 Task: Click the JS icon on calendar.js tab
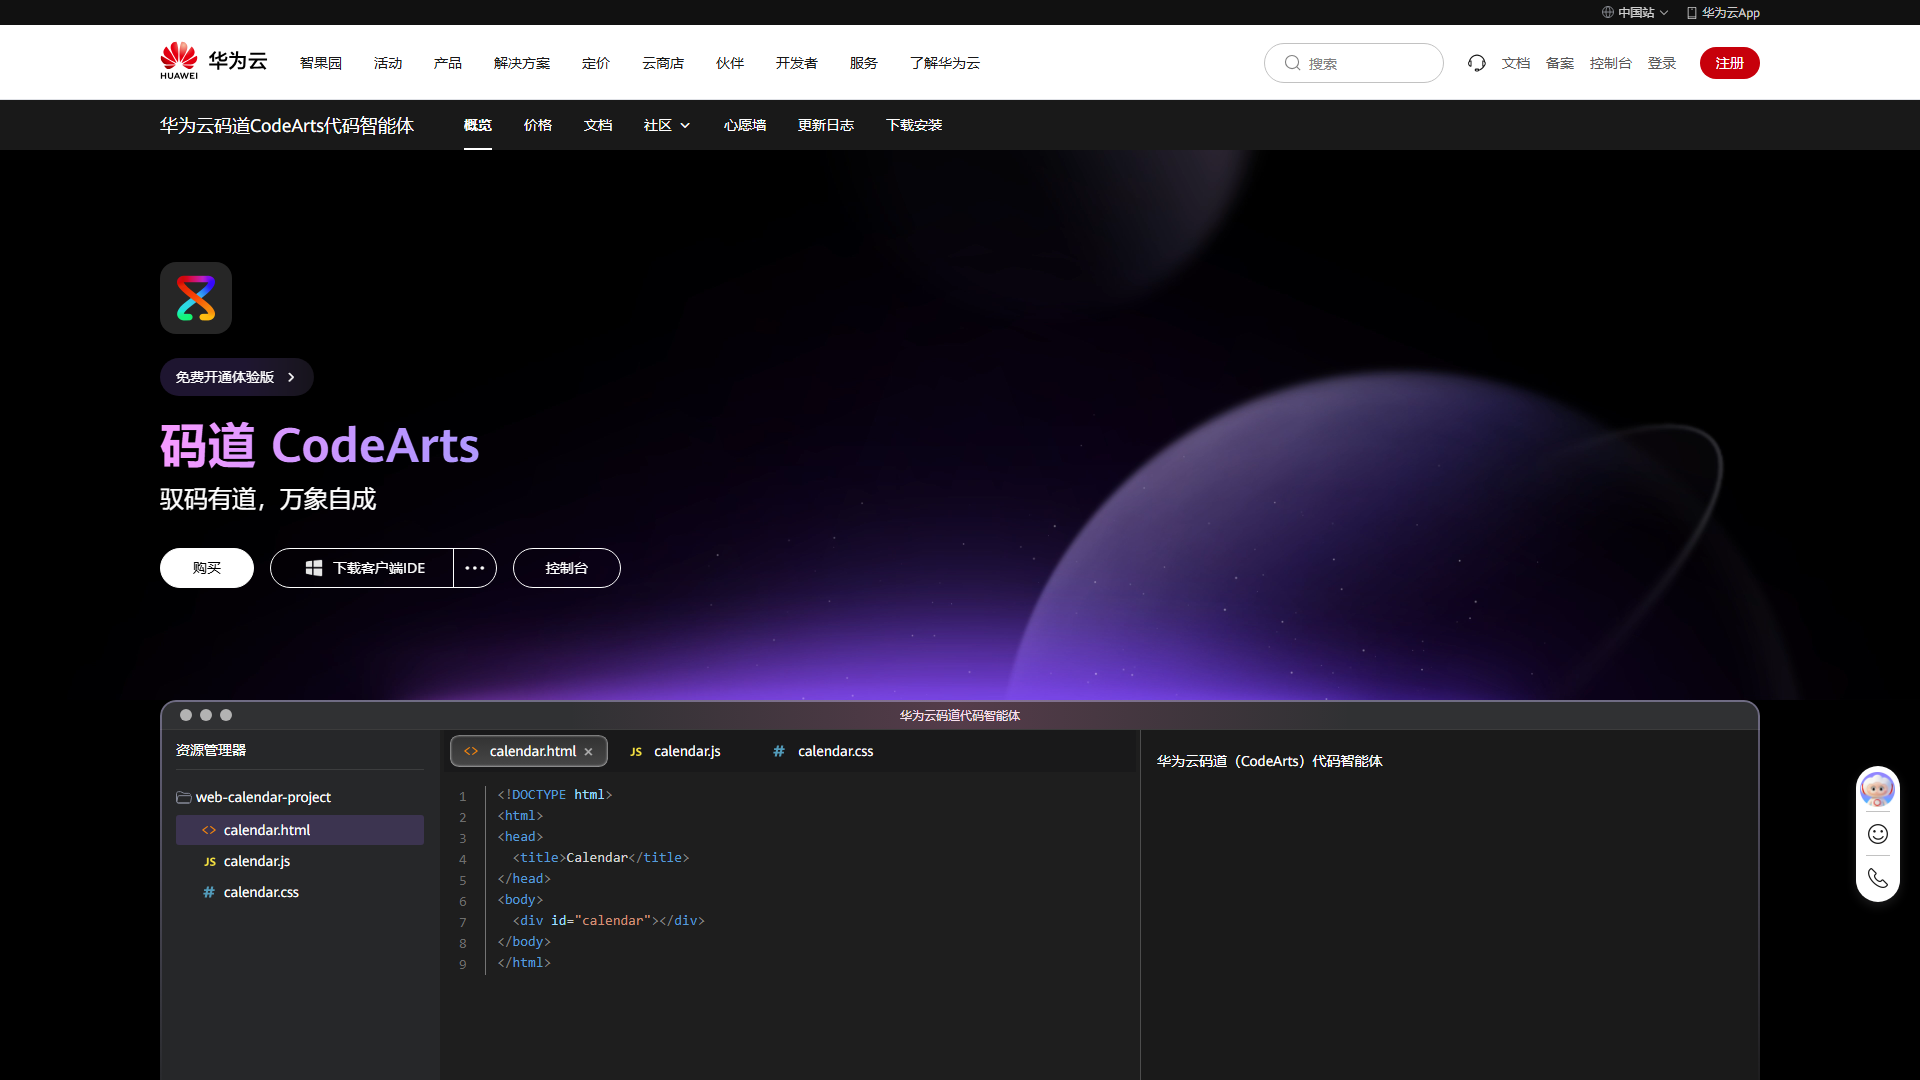point(636,752)
